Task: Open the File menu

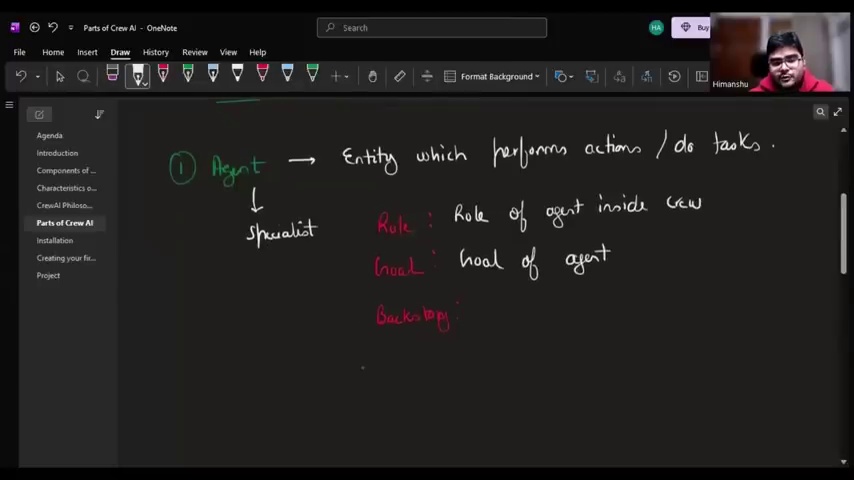Action: click(x=20, y=52)
